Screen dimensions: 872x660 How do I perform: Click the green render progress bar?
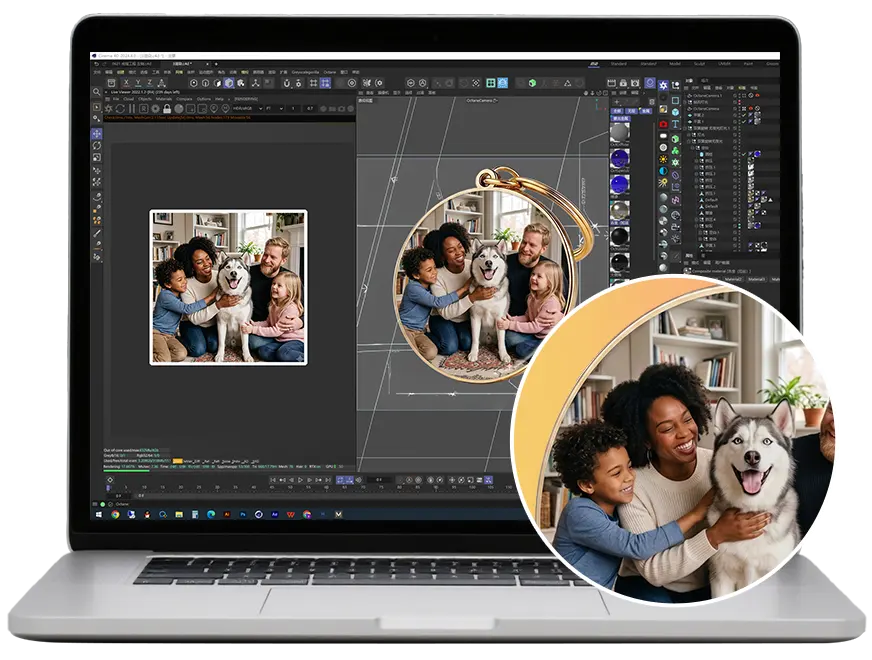126,471
